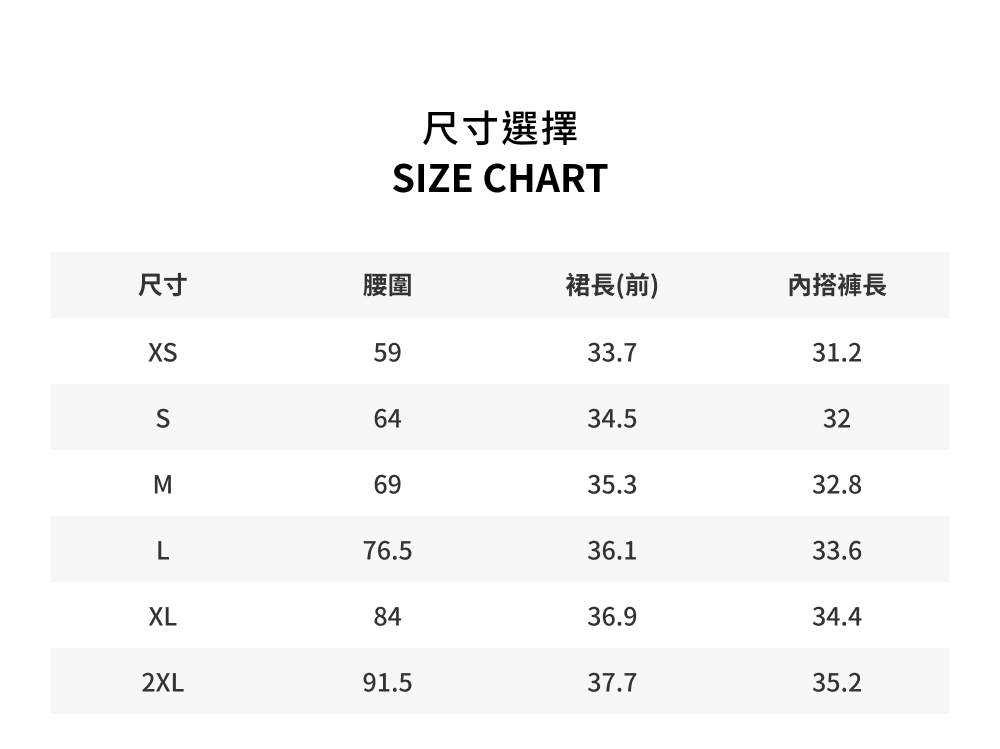Click the 裙長(前) column header
The image size is (1000, 749).
click(x=612, y=285)
